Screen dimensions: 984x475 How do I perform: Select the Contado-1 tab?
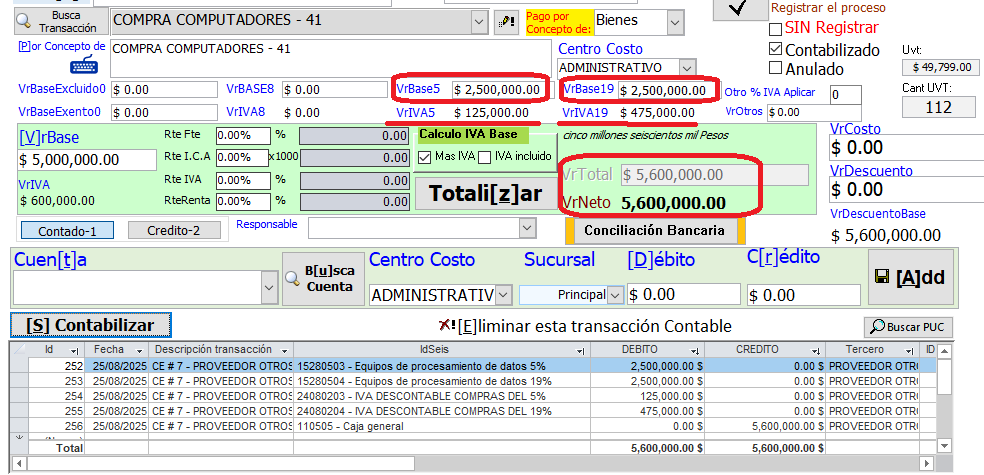68,230
